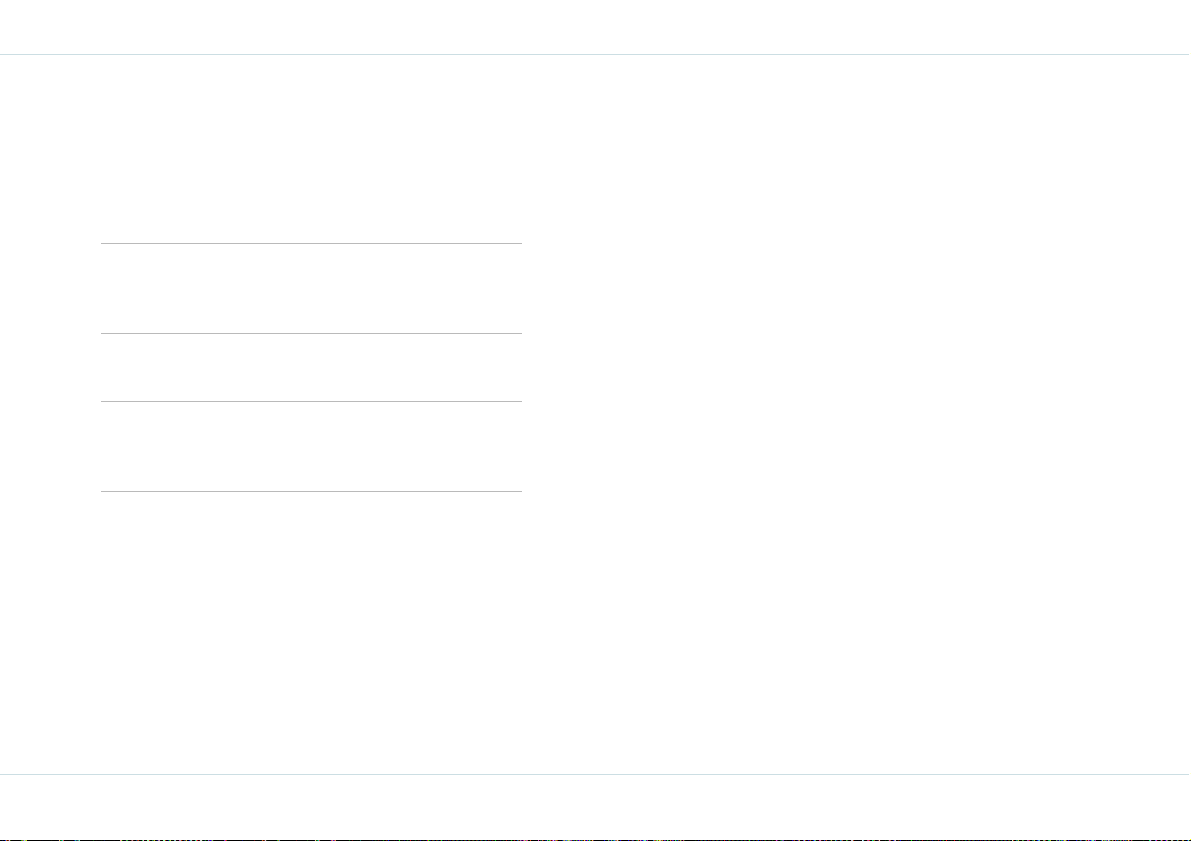Click the thin header separator line at top
Viewport: 1191px width, 841px height.
[596, 55]
